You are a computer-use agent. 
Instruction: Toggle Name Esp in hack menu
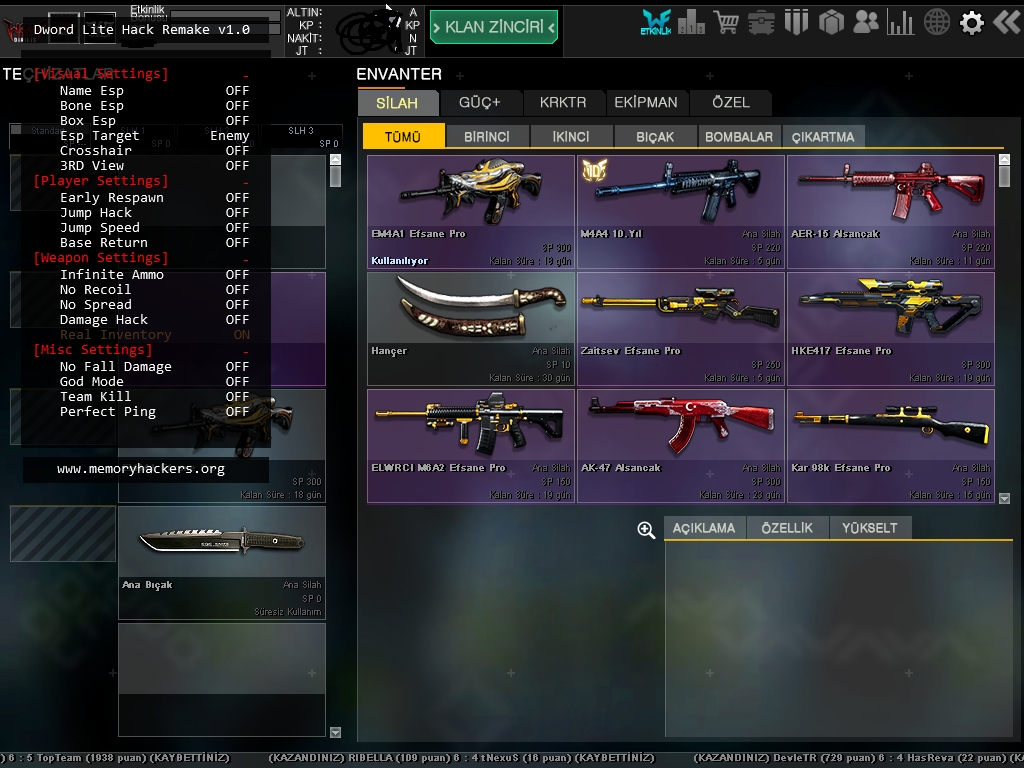coord(154,91)
